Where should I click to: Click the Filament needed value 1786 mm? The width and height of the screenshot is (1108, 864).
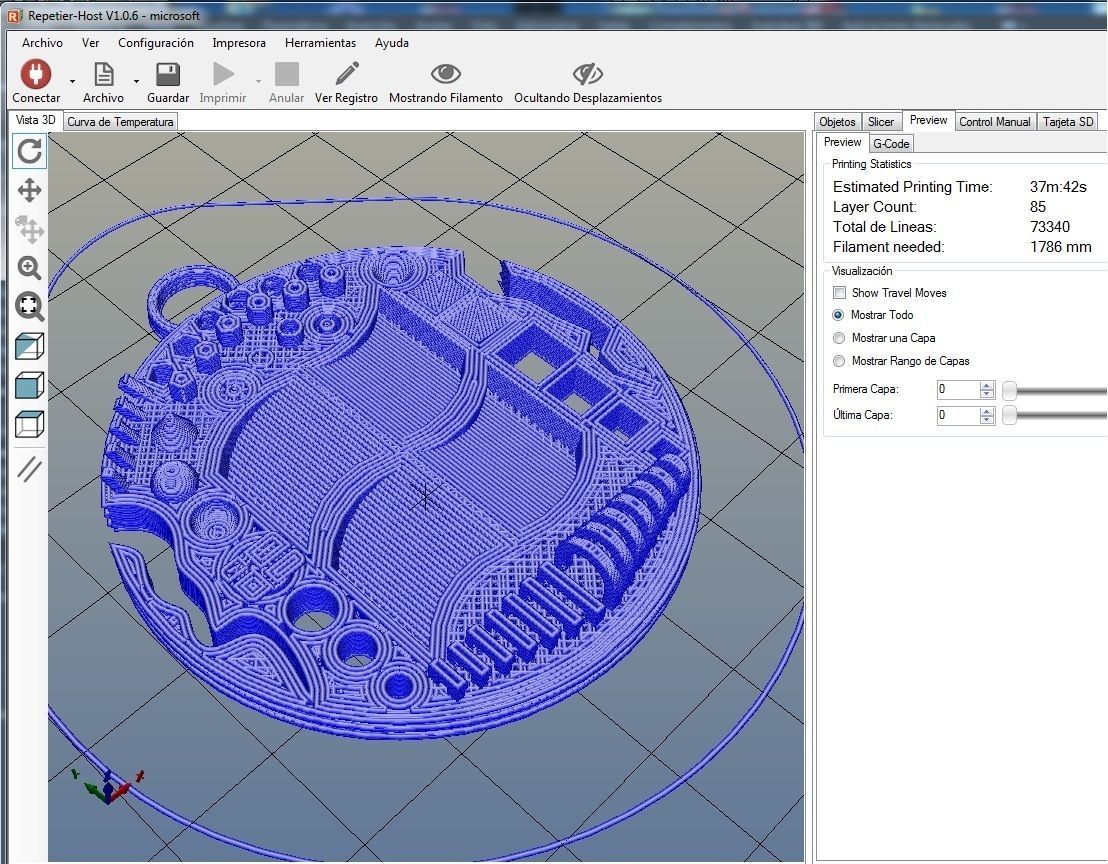click(x=1060, y=247)
